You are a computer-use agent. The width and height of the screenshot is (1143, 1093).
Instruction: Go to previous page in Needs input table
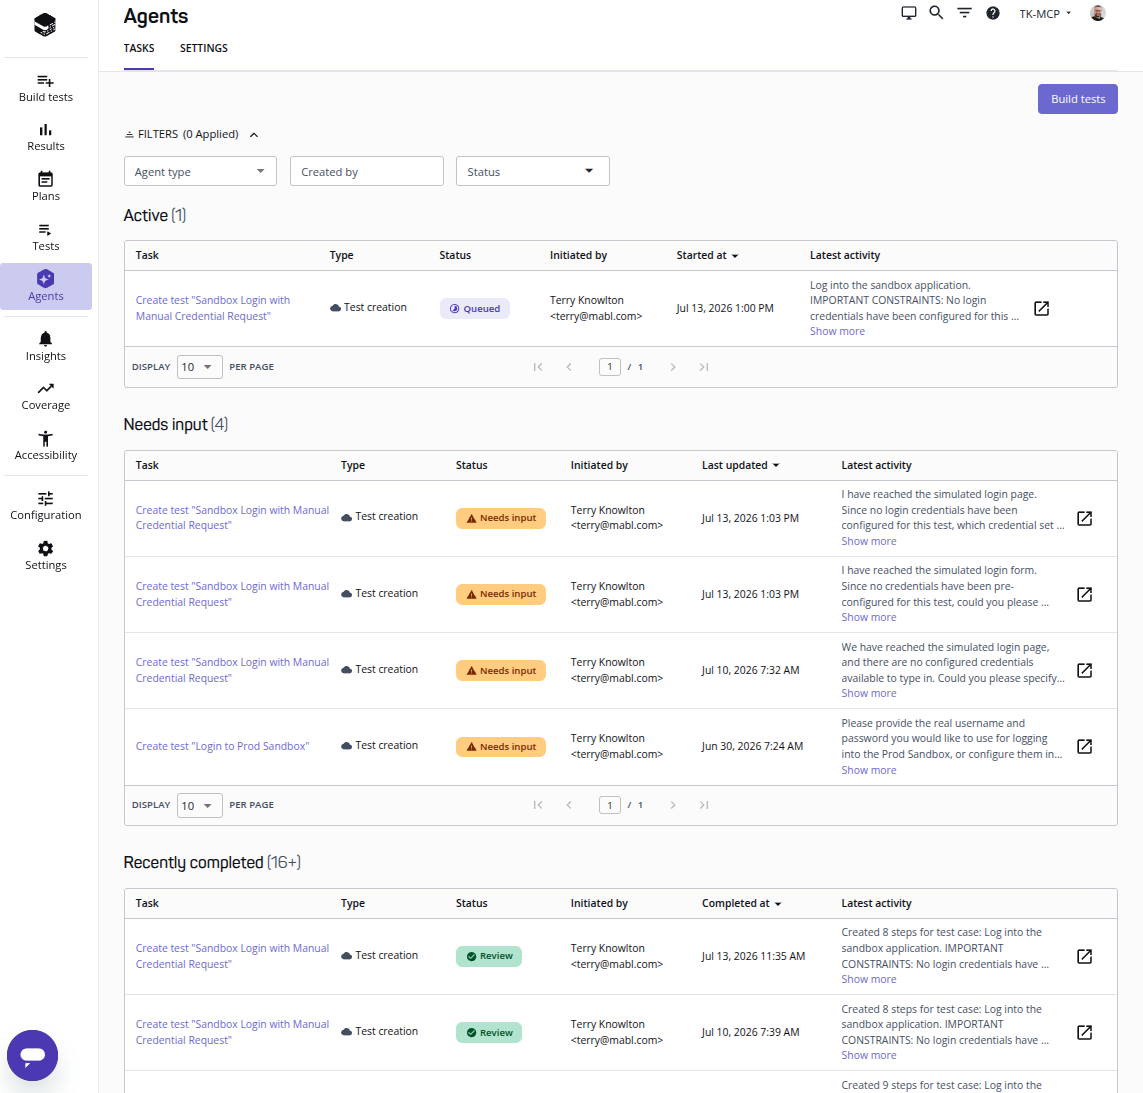569,805
